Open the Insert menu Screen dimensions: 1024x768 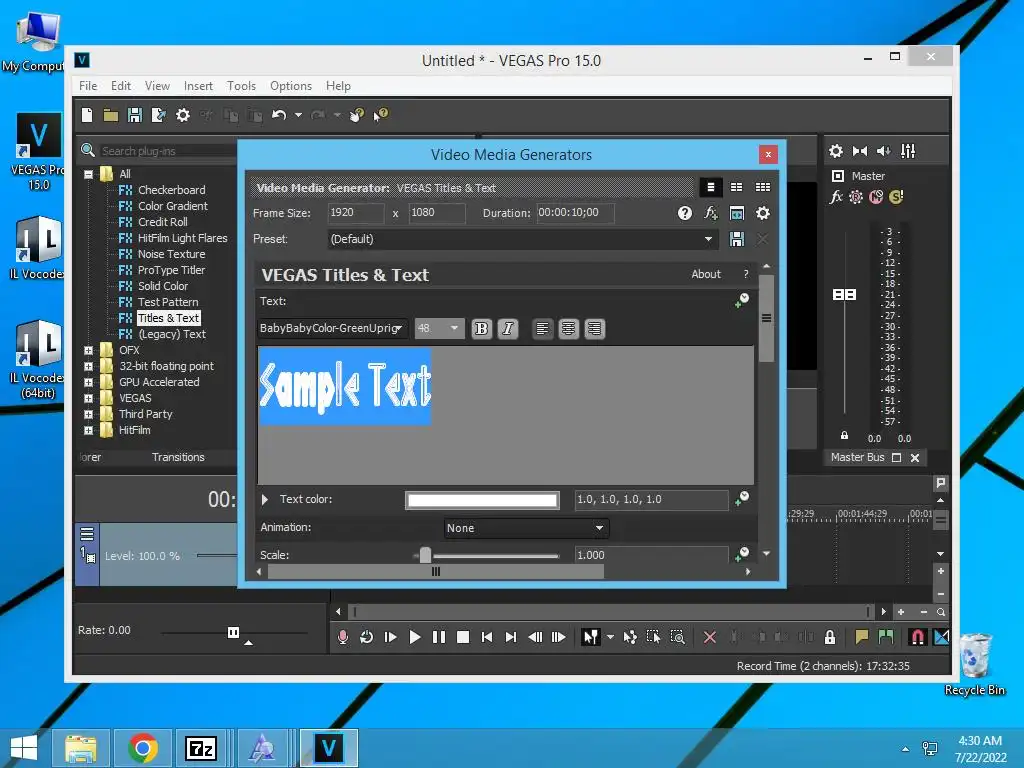[x=198, y=86]
